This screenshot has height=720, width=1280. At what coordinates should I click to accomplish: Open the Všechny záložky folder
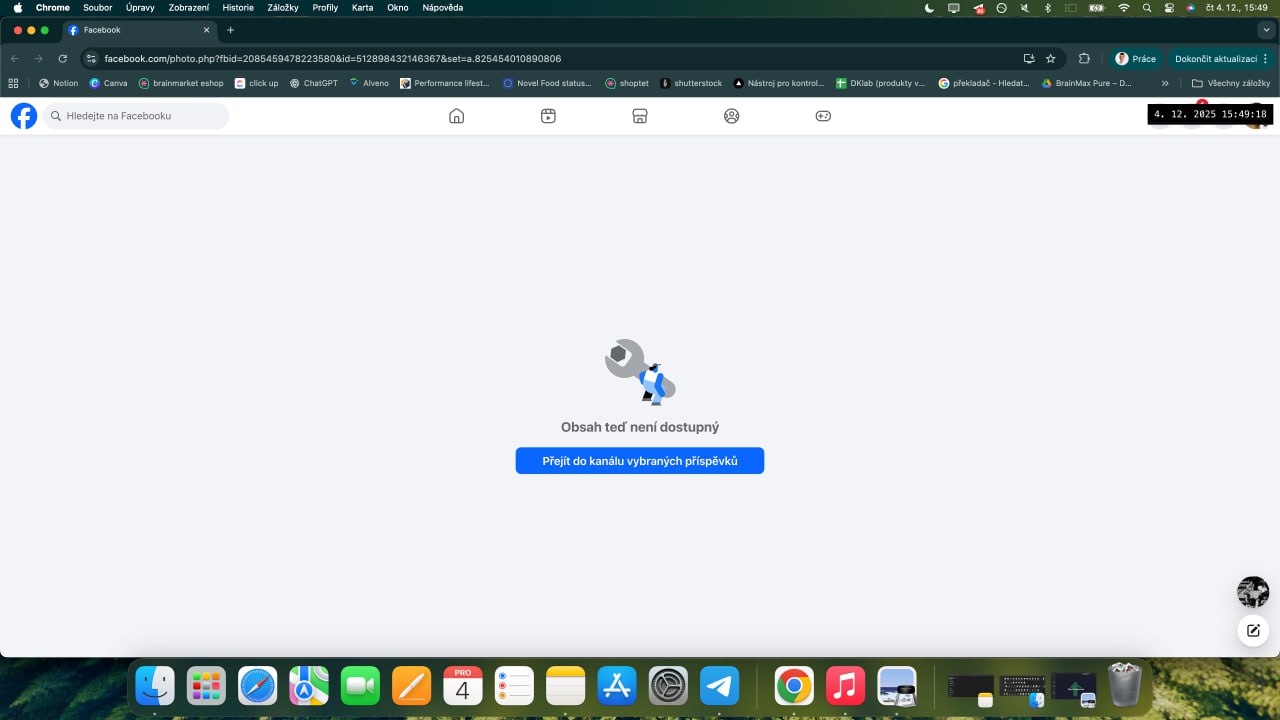[1231, 83]
